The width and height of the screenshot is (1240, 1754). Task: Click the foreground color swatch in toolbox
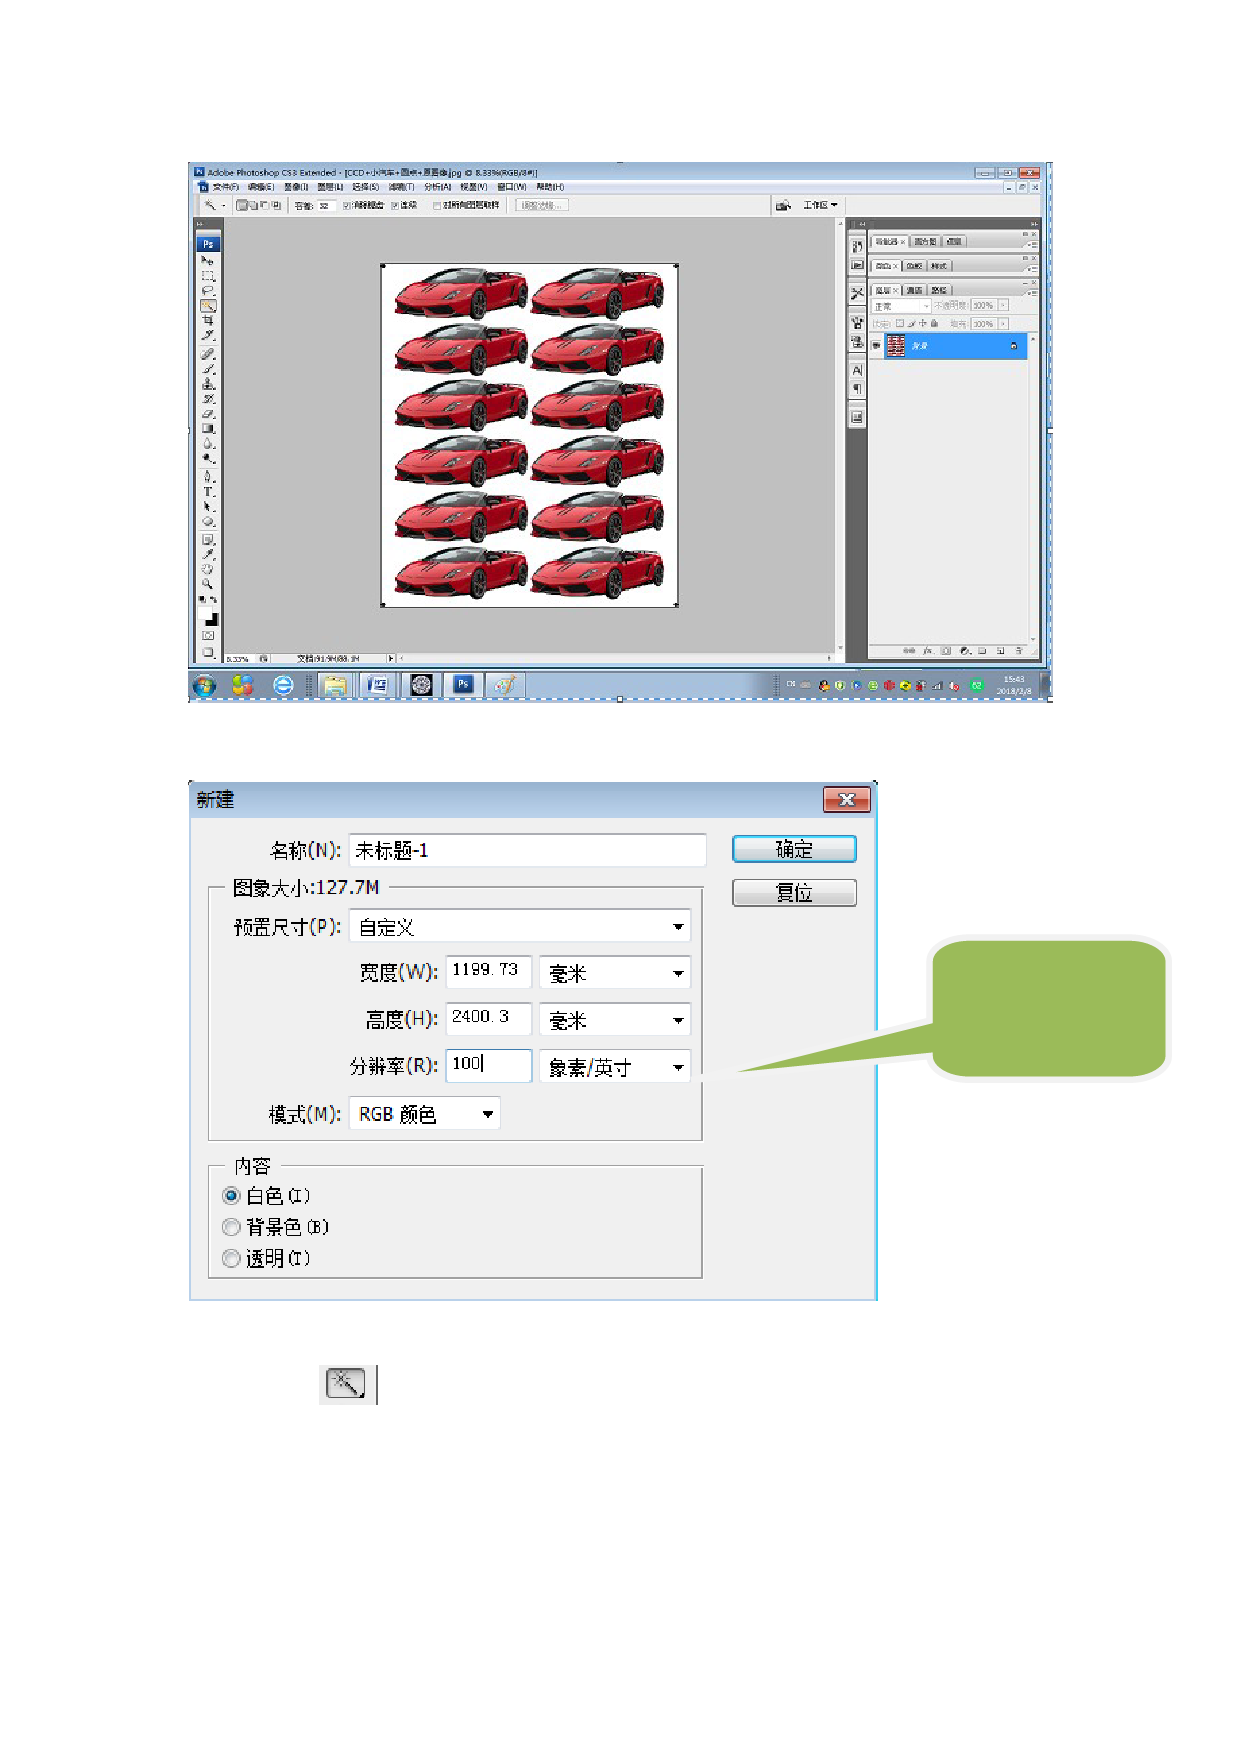pos(206,614)
